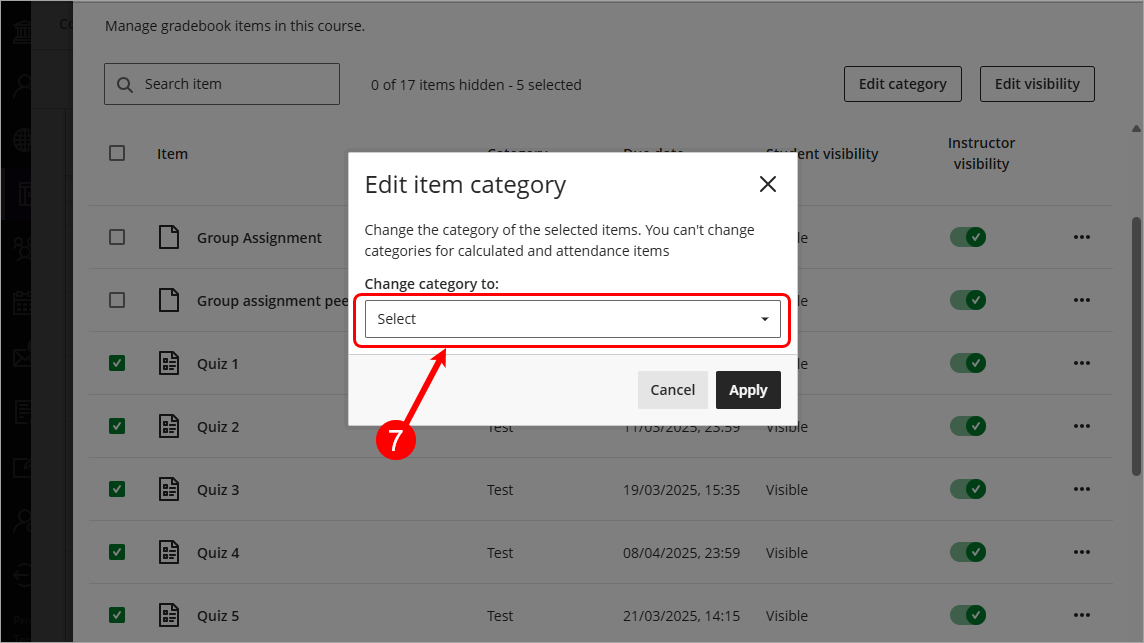Open more options menu for Quiz 5
Image resolution: width=1144 pixels, height=643 pixels.
1081,615
